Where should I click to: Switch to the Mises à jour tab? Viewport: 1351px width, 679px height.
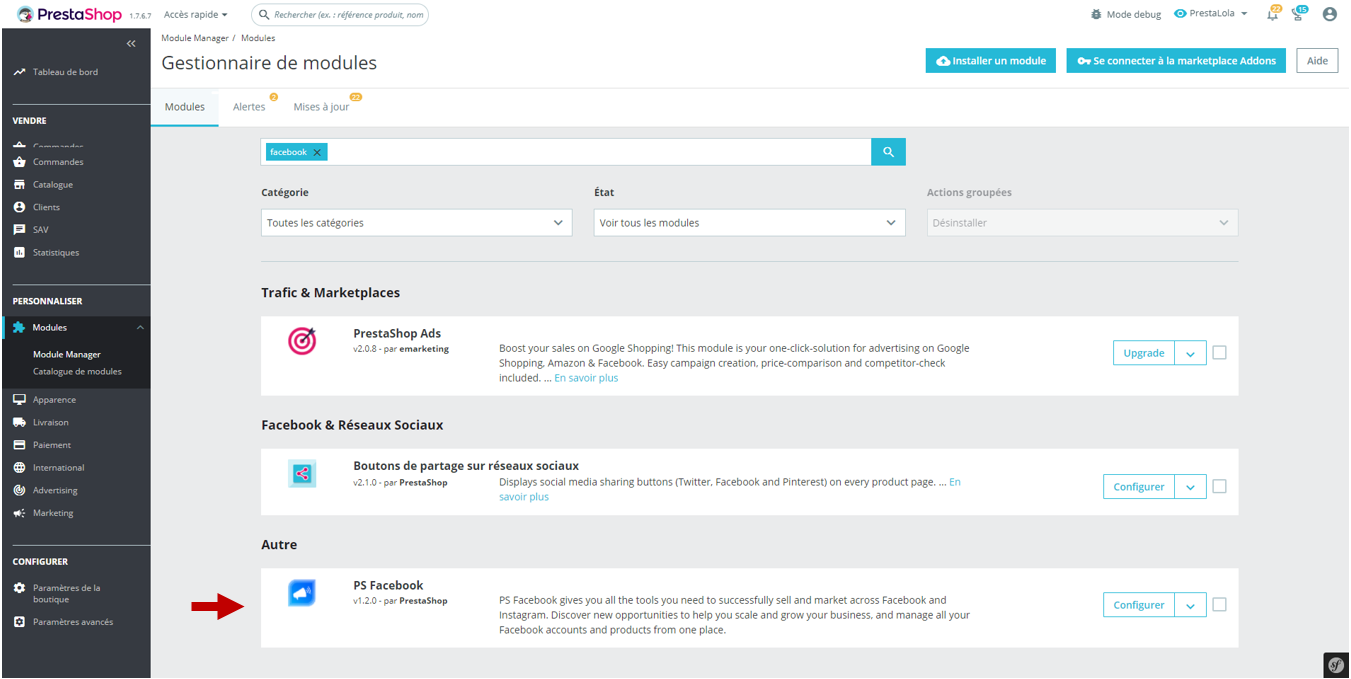(322, 107)
